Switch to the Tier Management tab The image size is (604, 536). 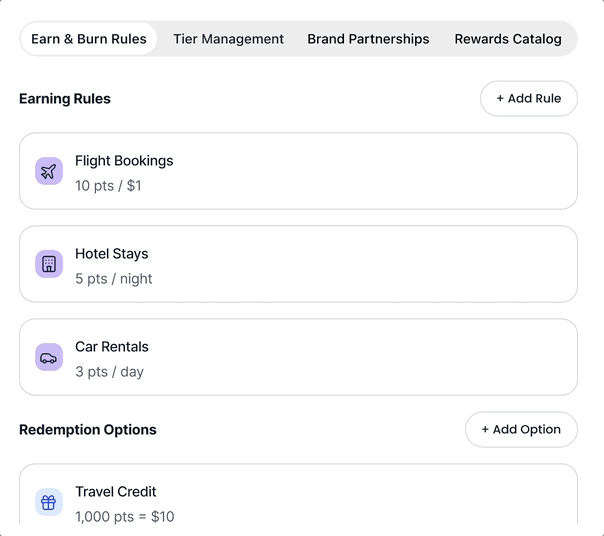(x=228, y=39)
